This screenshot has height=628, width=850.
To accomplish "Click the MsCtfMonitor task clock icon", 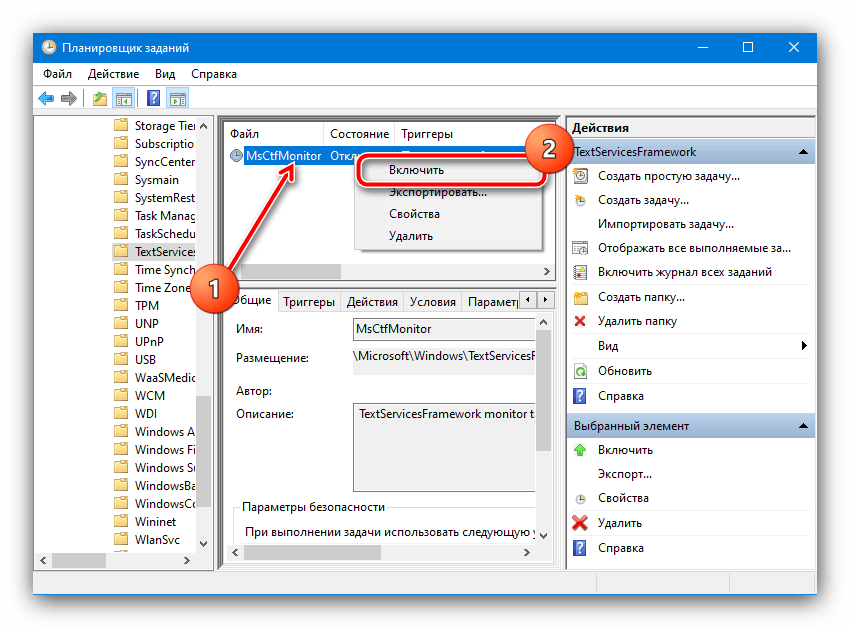I will [236, 156].
